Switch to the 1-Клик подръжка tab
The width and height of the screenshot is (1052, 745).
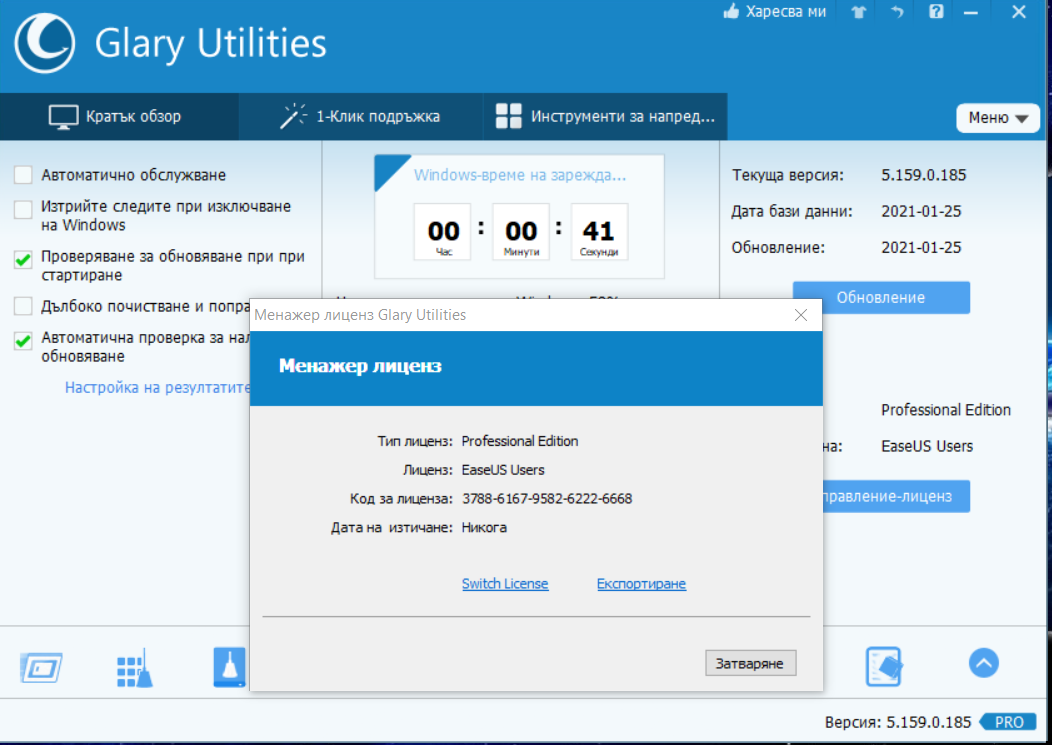(x=360, y=117)
